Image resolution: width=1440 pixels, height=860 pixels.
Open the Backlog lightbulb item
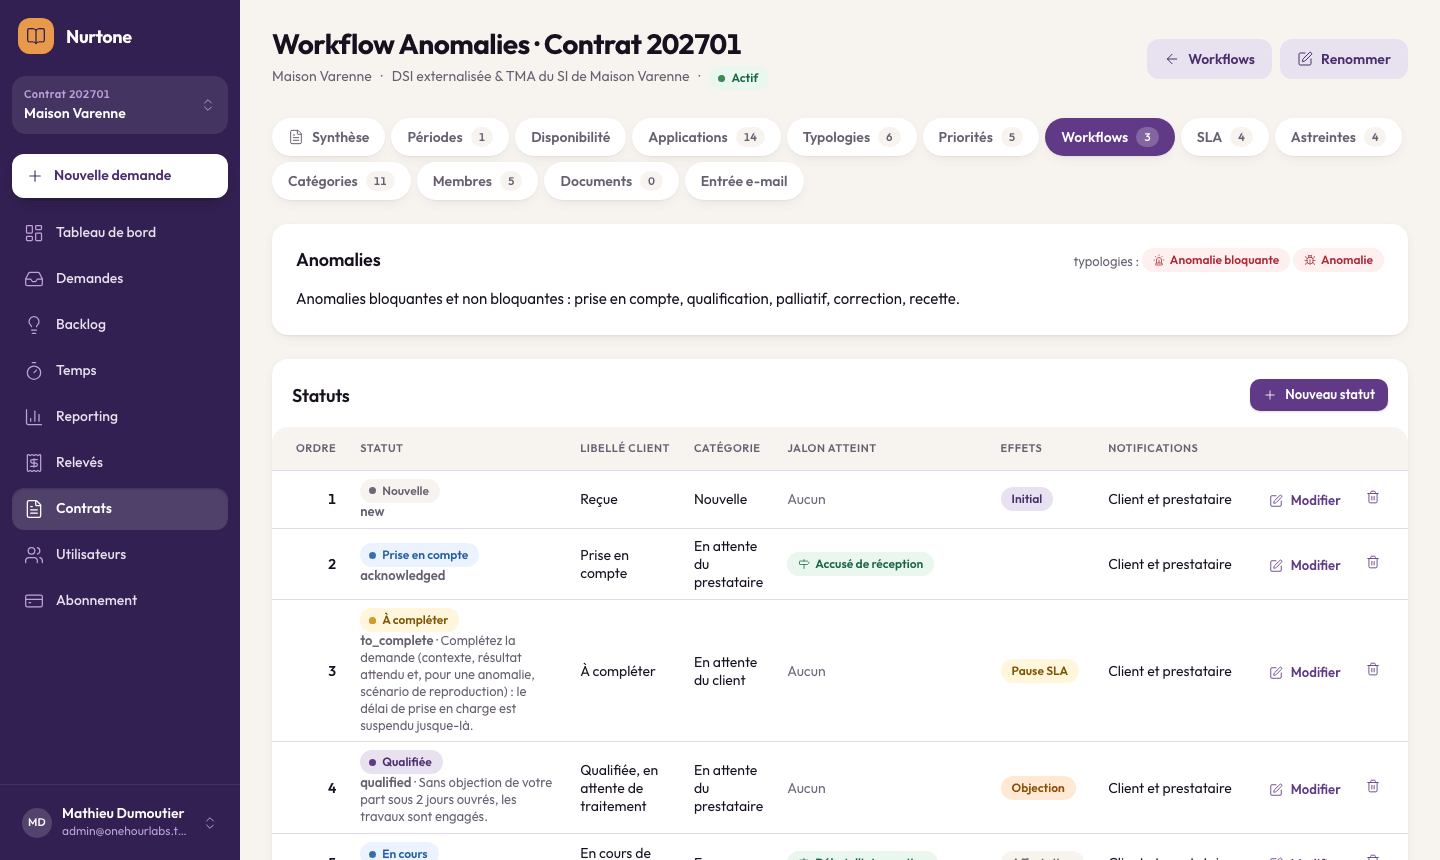click(x=120, y=324)
